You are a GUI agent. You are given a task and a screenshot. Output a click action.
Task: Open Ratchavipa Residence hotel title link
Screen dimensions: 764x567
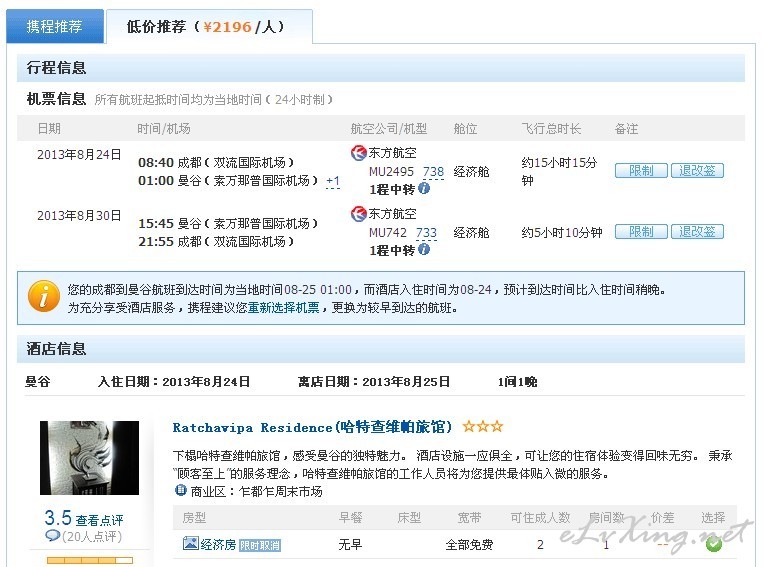click(312, 427)
